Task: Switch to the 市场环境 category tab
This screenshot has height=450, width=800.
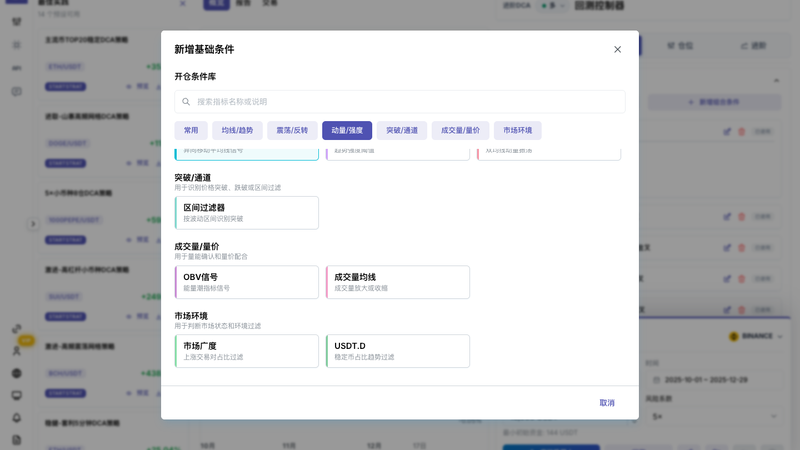Action: click(x=517, y=131)
